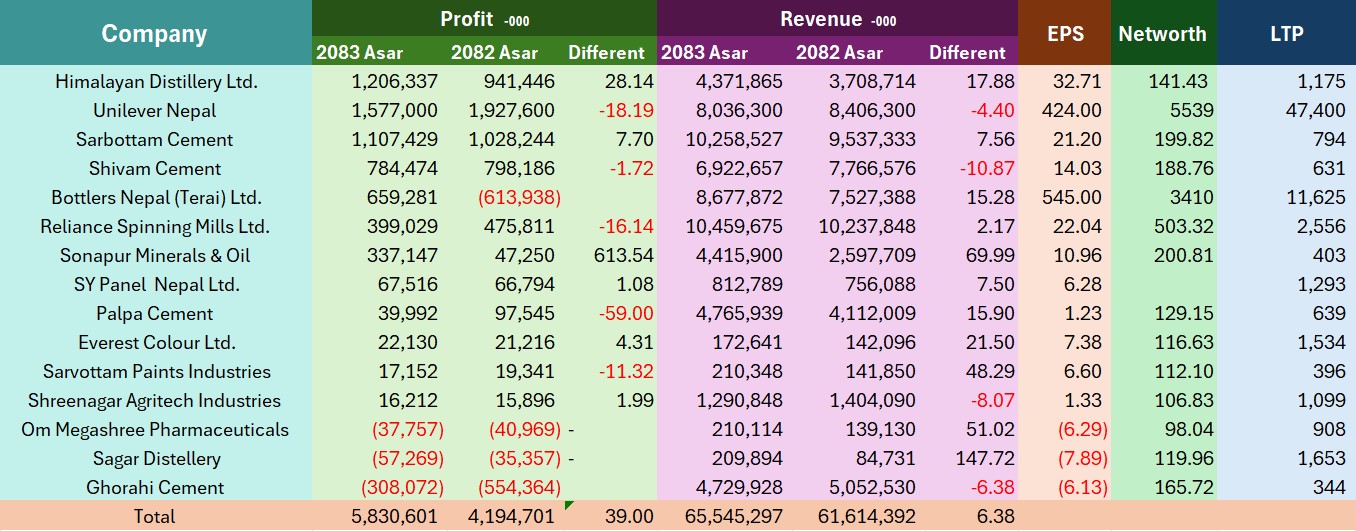Click the Company column header
This screenshot has height=531, width=1356.
click(155, 33)
